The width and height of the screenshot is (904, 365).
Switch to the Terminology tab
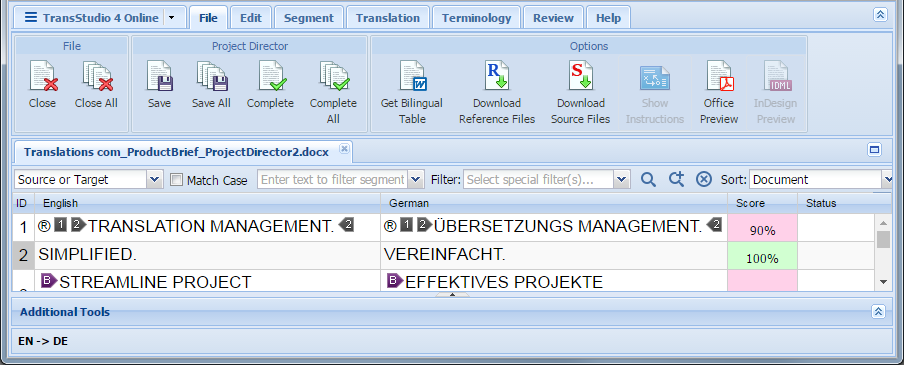[476, 18]
